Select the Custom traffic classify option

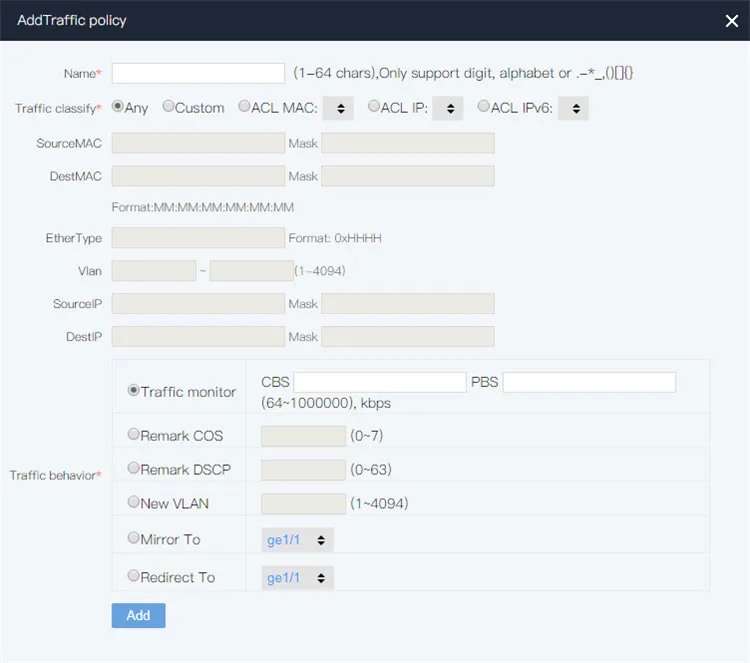pyautogui.click(x=168, y=107)
